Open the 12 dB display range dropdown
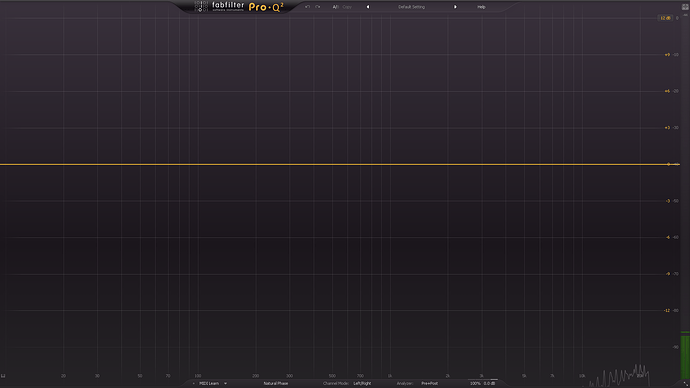Image resolution: width=690 pixels, height=388 pixels. pyautogui.click(x=665, y=18)
